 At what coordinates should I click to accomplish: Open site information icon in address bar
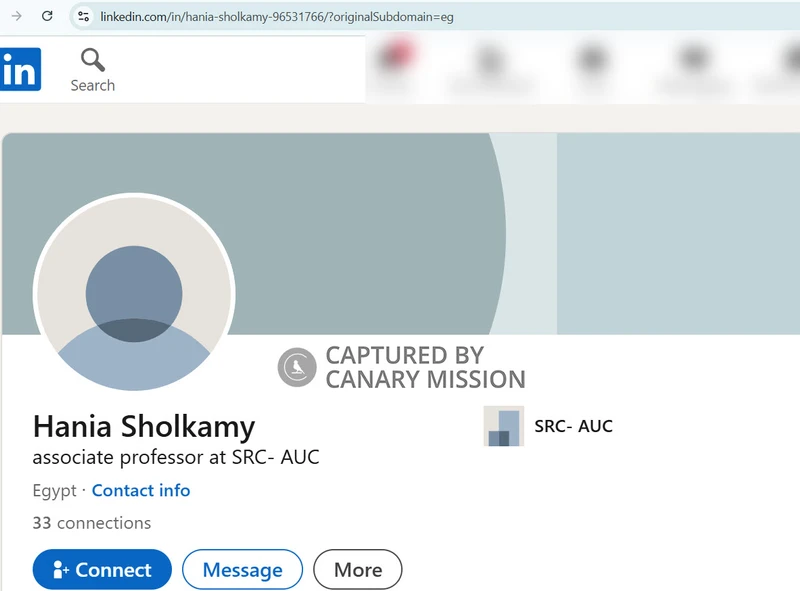[83, 17]
